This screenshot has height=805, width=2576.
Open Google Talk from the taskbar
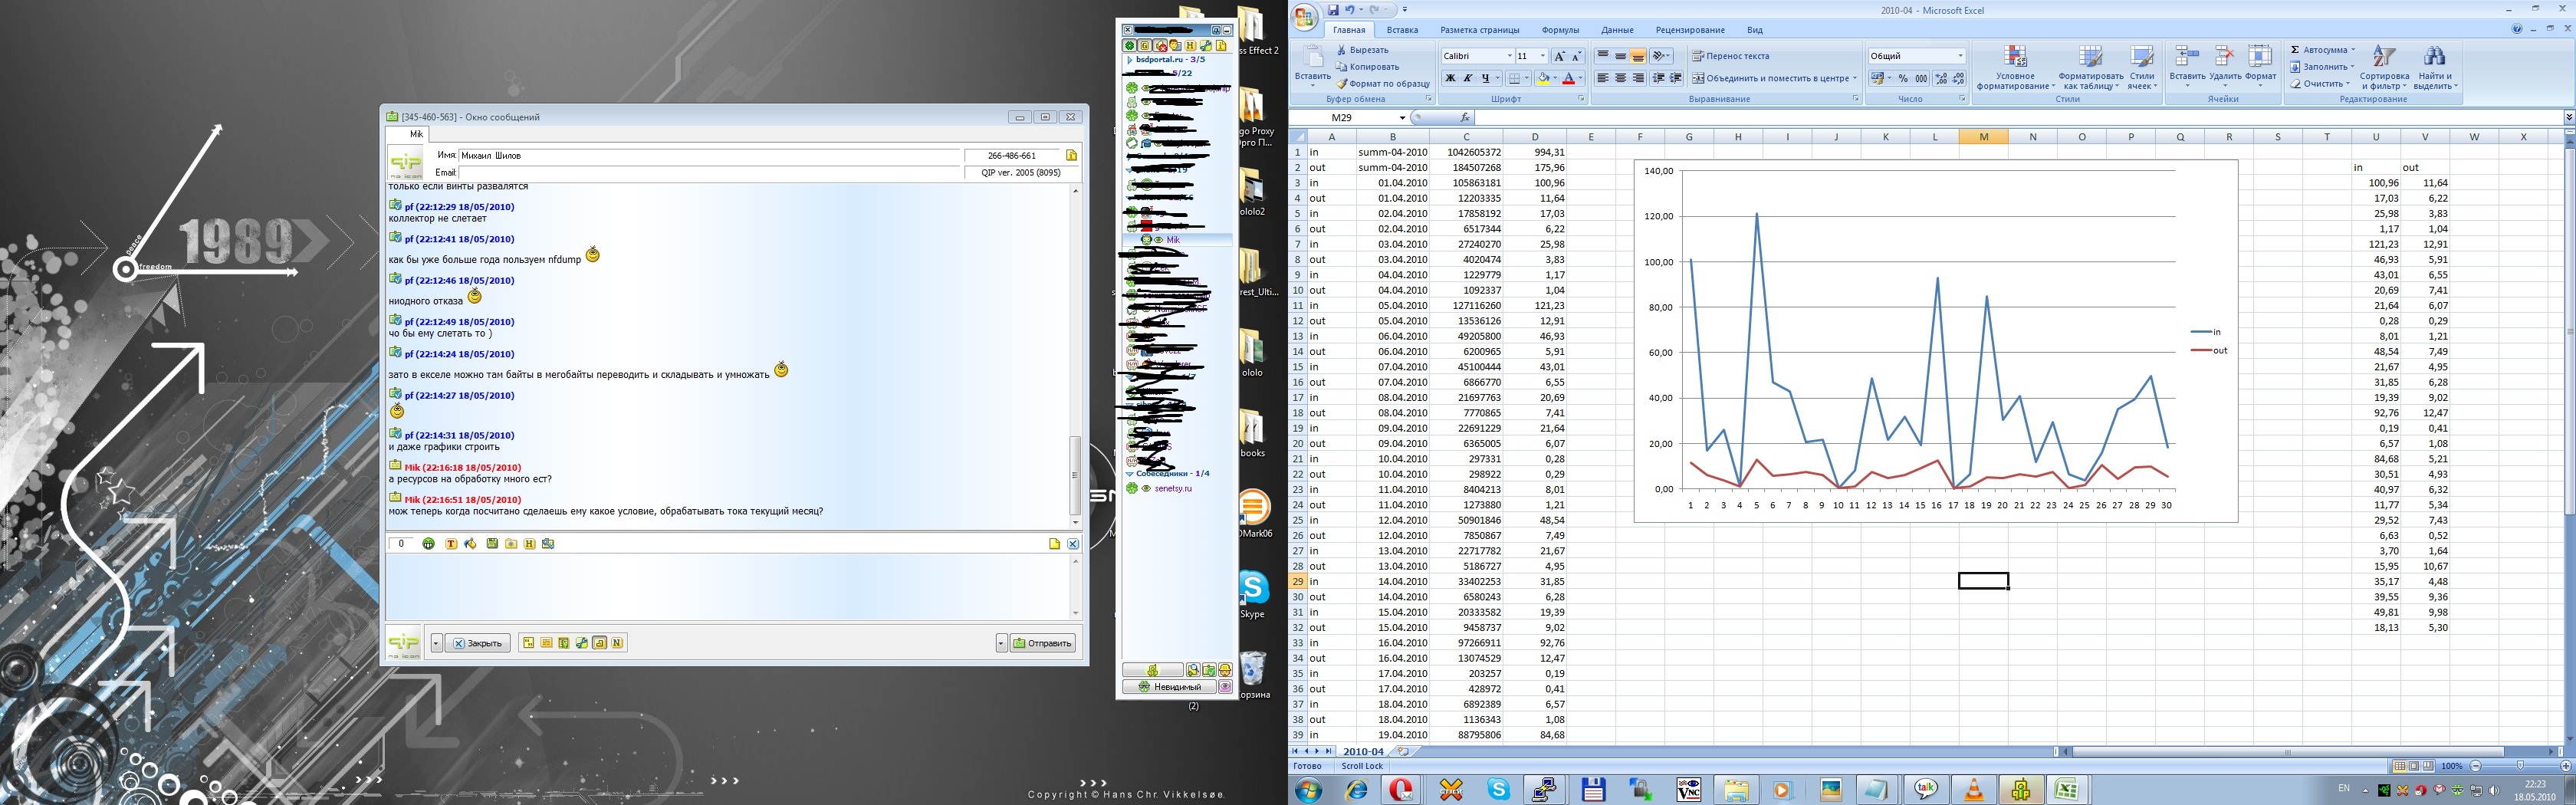pos(1925,790)
